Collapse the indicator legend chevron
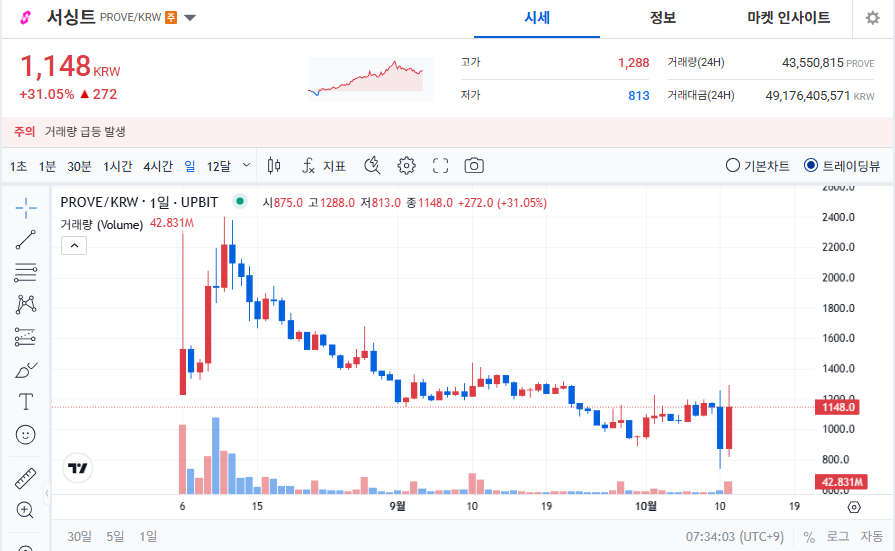This screenshot has height=551, width=895. (x=74, y=246)
